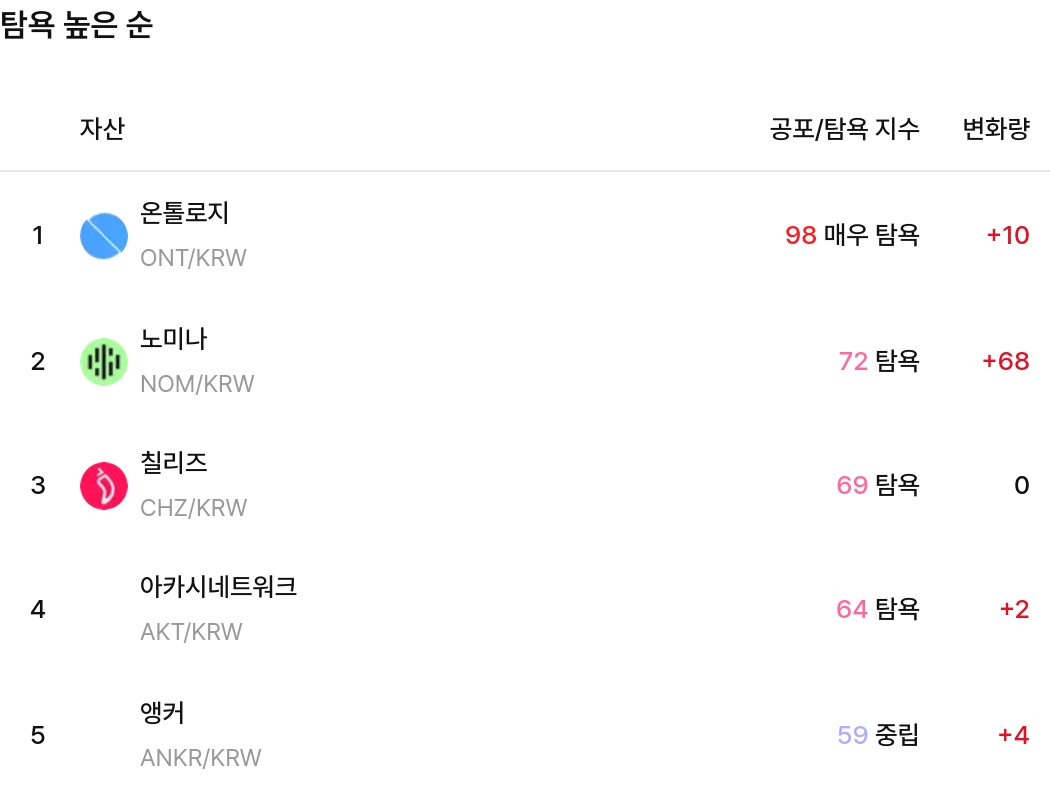Image resolution: width=1050 pixels, height=800 pixels.
Task: Click the +10 change value for Ontology
Action: pyautogui.click(x=1007, y=235)
